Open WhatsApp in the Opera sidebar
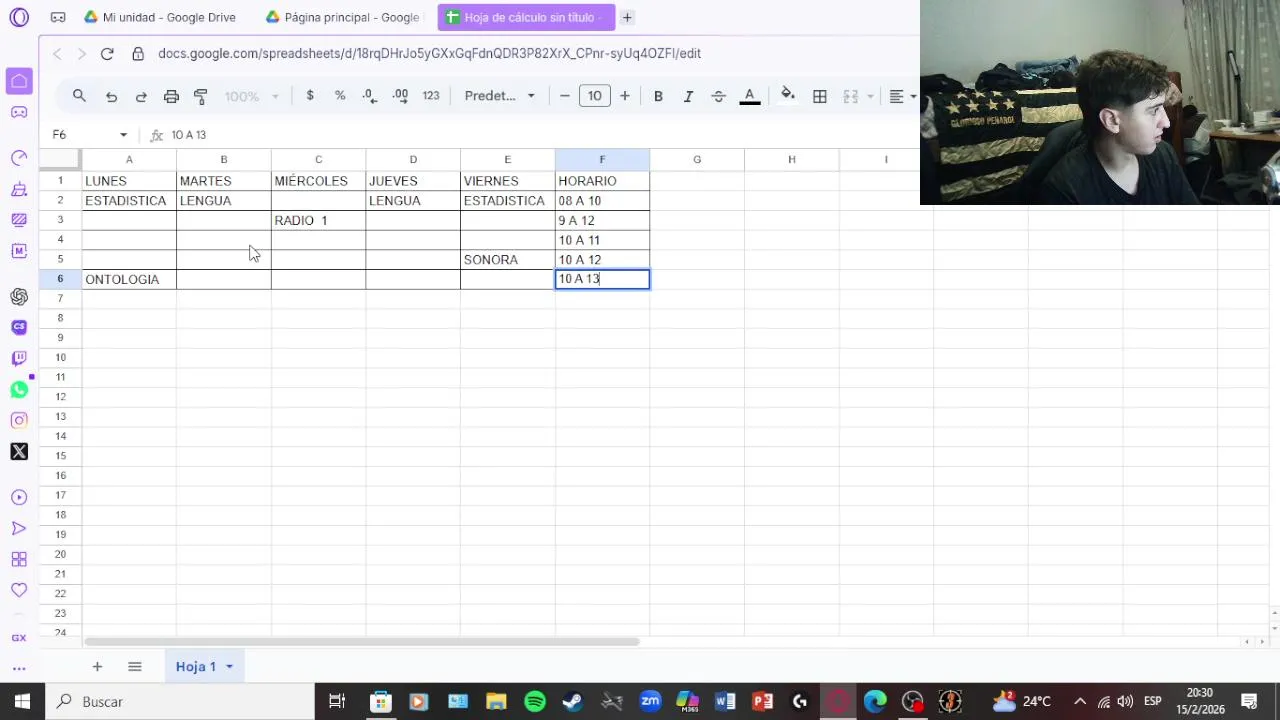 (x=19, y=389)
